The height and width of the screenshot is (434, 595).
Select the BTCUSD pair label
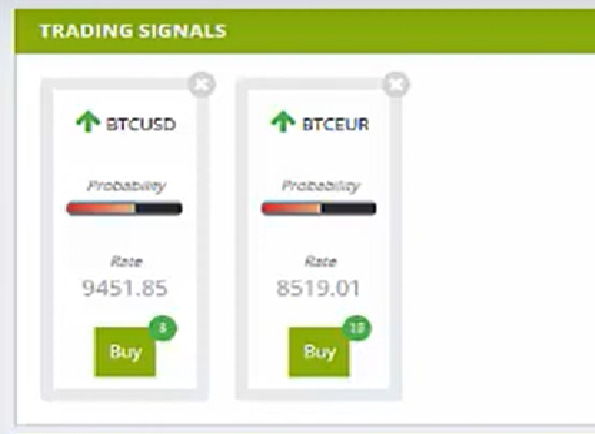pos(141,124)
